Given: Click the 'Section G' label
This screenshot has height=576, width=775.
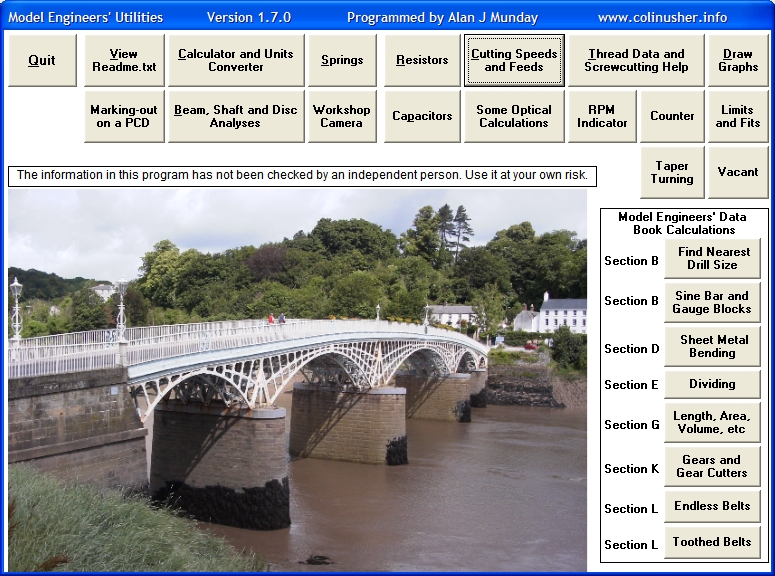Looking at the screenshot, I should click(632, 425).
